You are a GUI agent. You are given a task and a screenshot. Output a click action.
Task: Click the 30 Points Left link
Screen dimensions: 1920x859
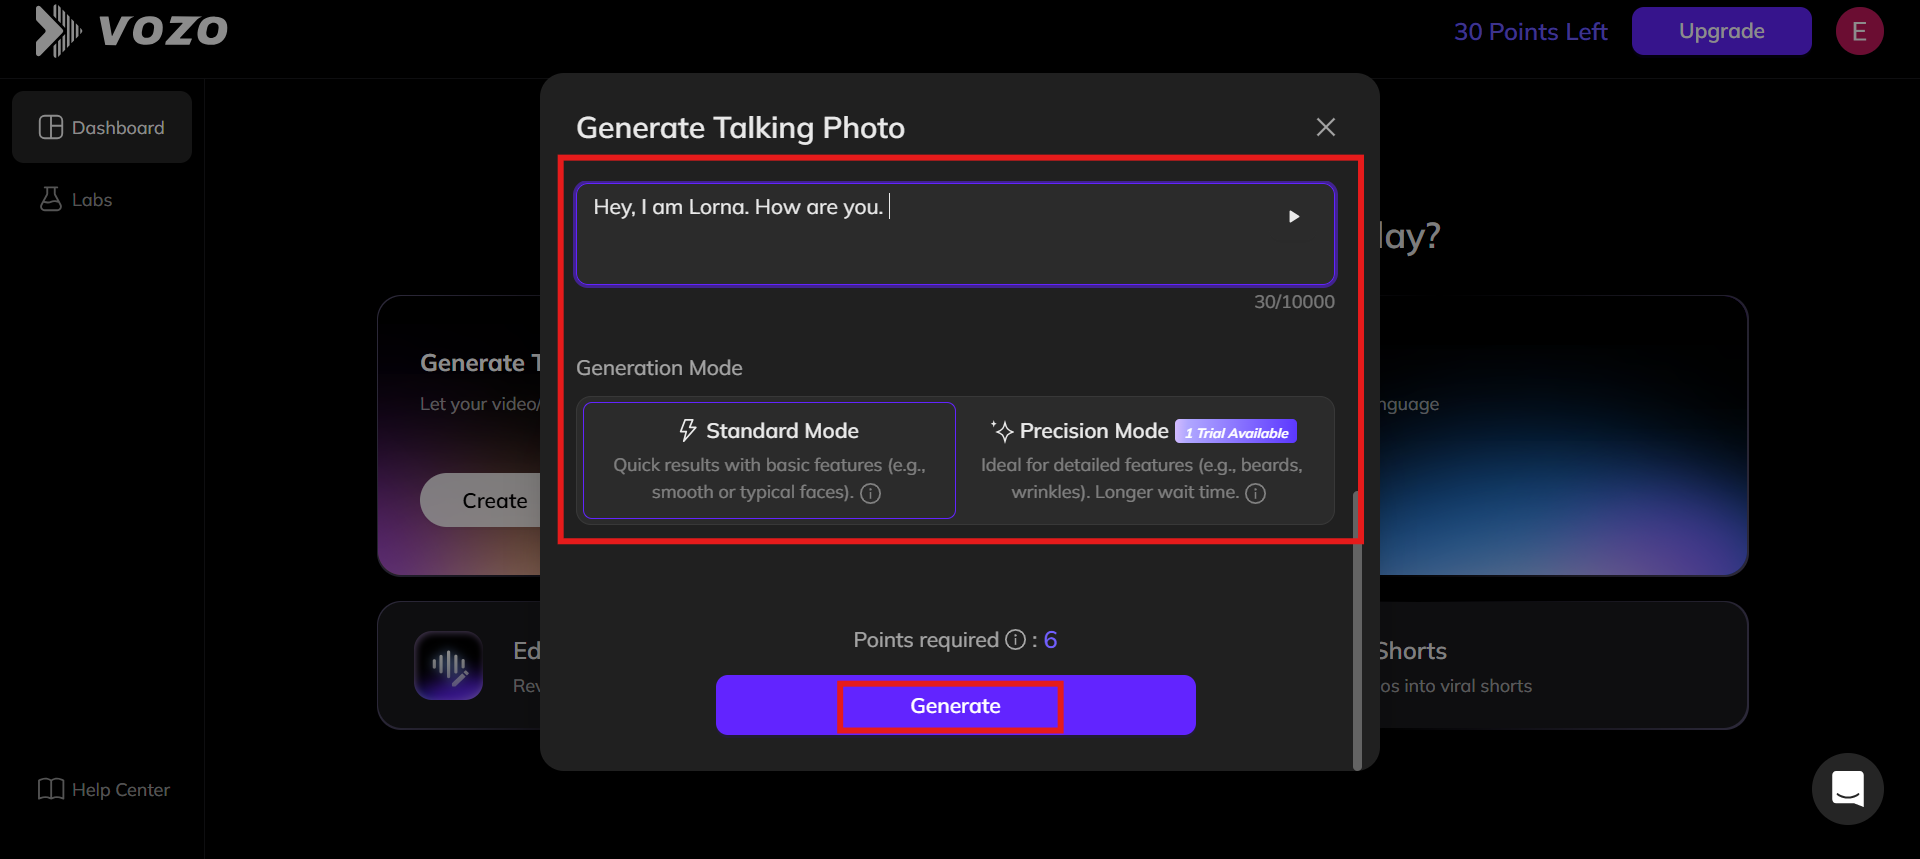coord(1530,32)
